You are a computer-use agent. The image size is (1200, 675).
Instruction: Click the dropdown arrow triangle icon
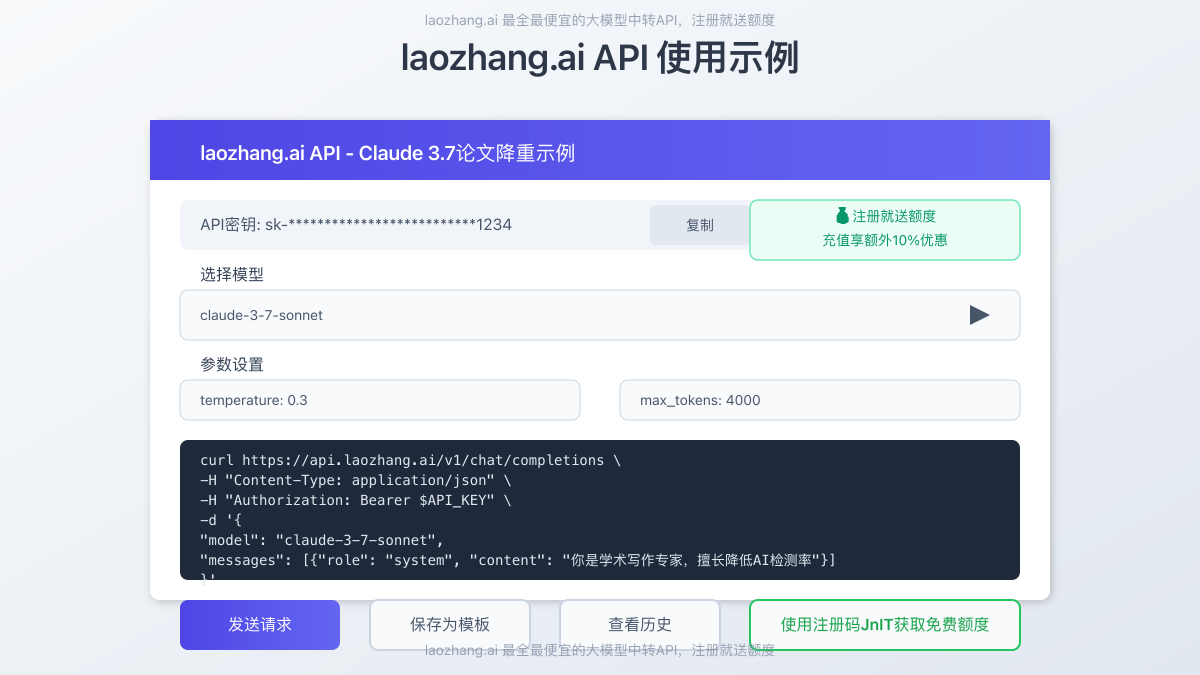[980, 315]
